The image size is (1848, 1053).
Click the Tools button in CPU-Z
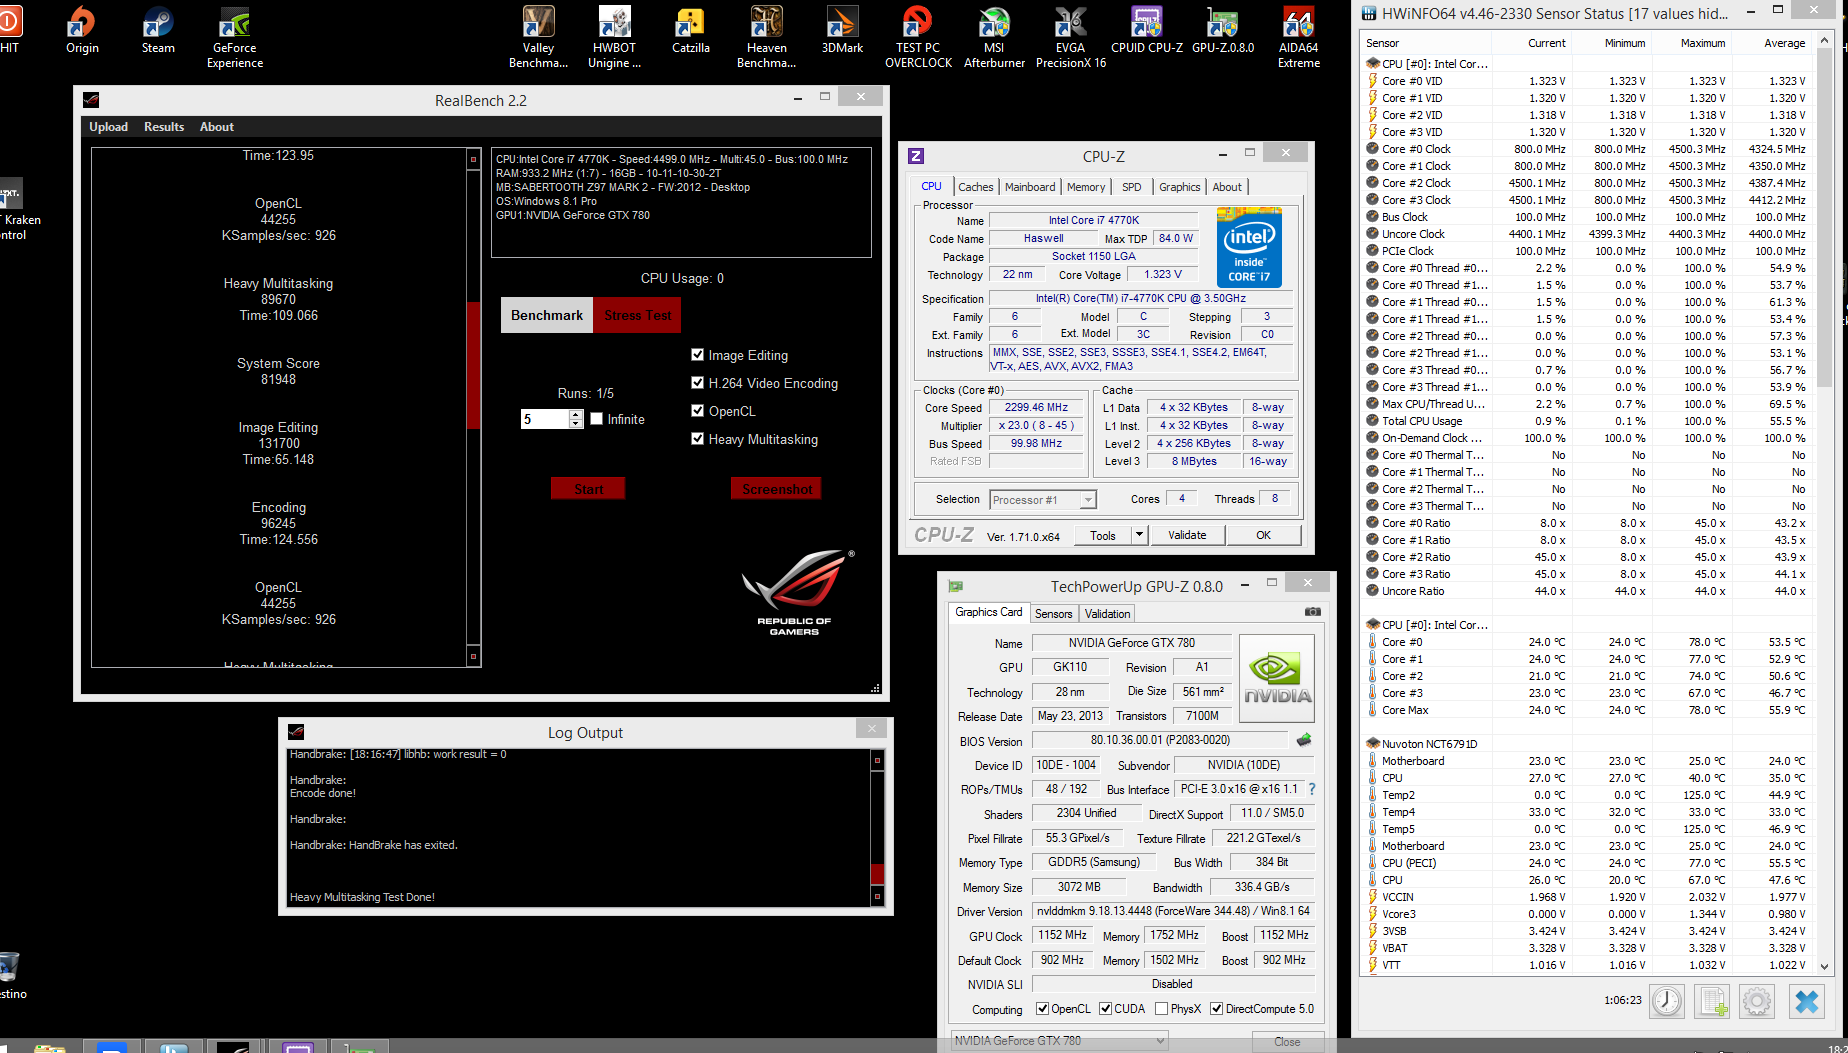1103,535
